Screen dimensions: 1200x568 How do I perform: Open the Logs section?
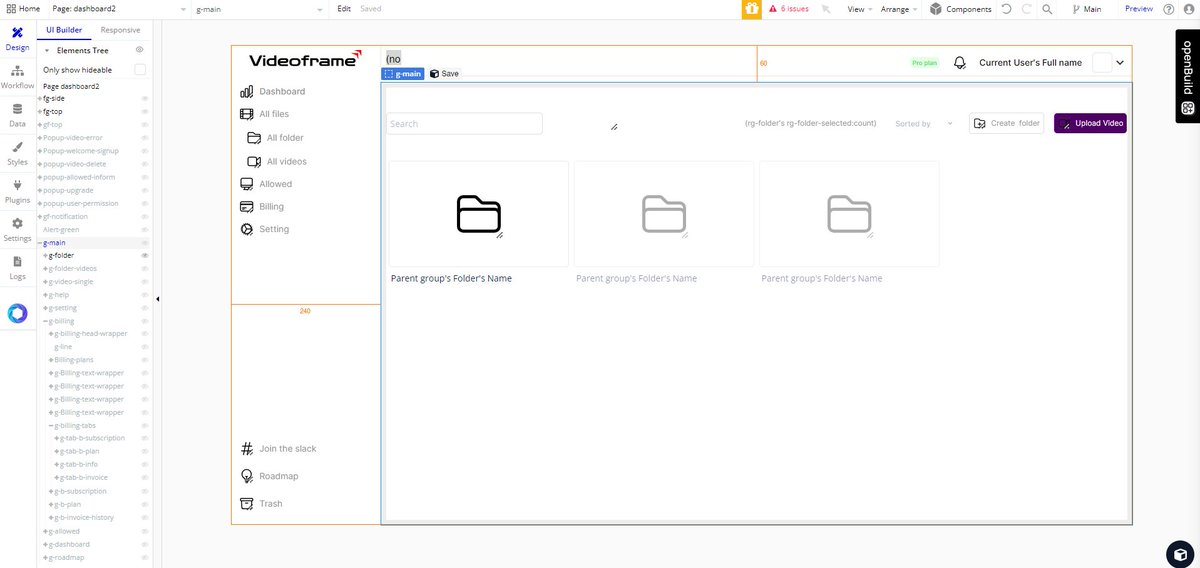pyautogui.click(x=17, y=267)
